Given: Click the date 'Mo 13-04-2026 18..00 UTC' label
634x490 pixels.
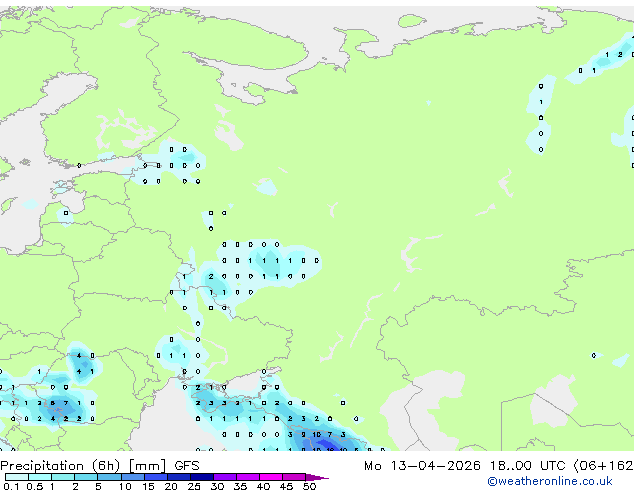Looking at the screenshot, I should [x=465, y=466].
